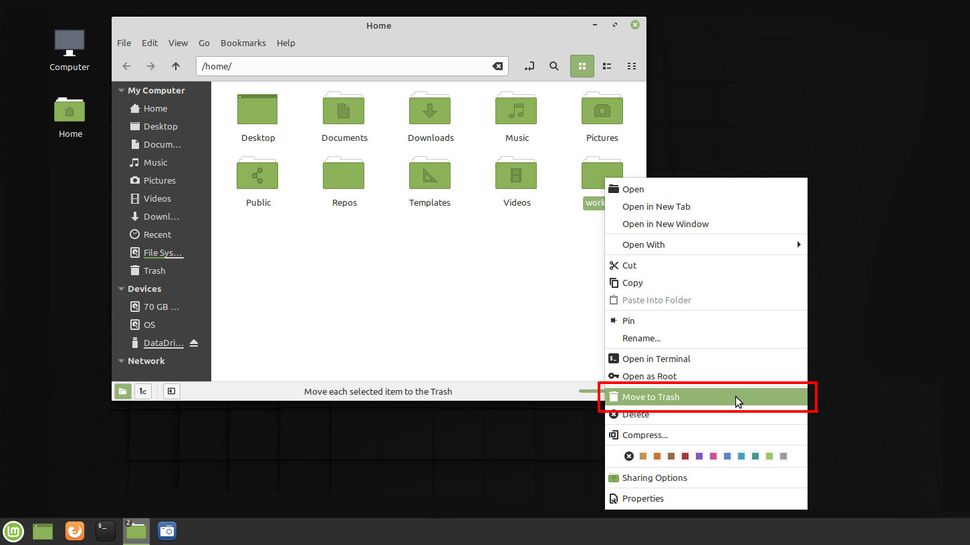Choose Copy in the context menu
The width and height of the screenshot is (970, 545).
706,283
